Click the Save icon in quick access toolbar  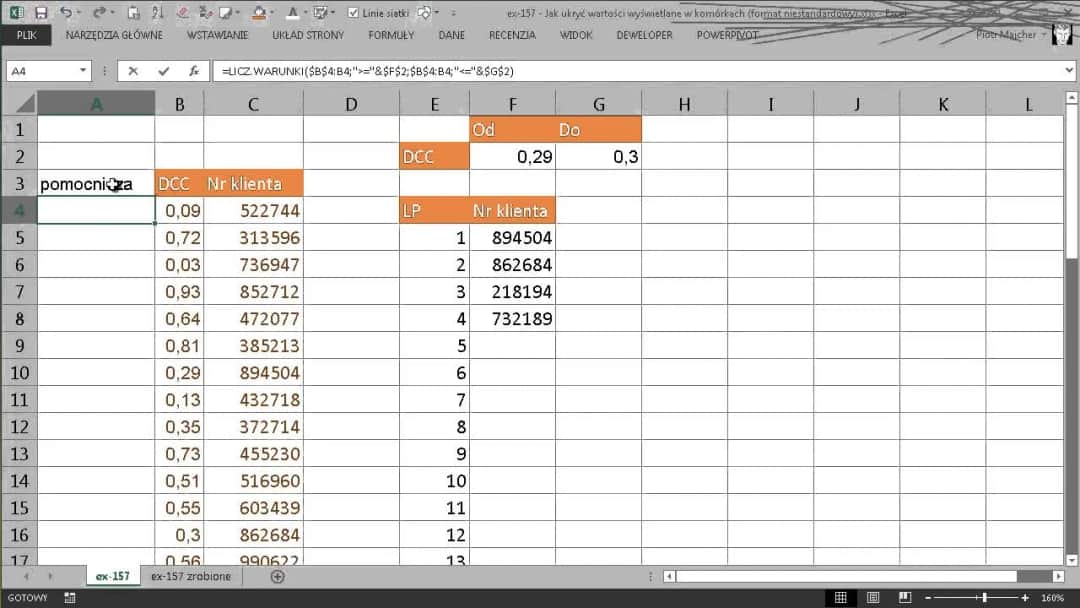[x=41, y=13]
